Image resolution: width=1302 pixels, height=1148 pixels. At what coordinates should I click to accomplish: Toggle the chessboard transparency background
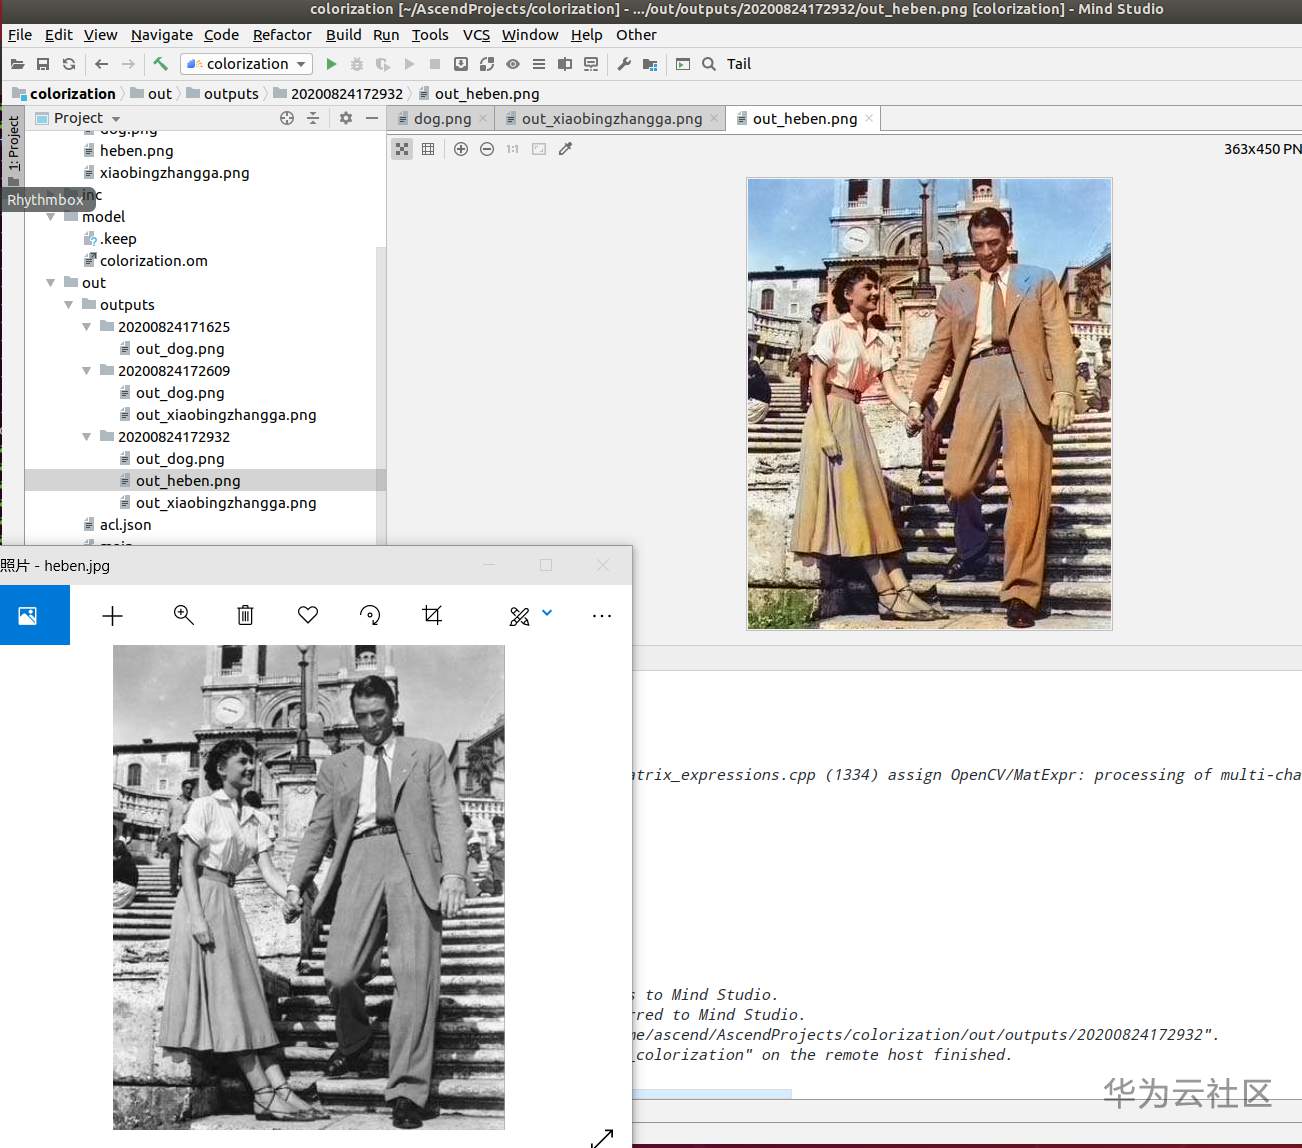click(402, 149)
